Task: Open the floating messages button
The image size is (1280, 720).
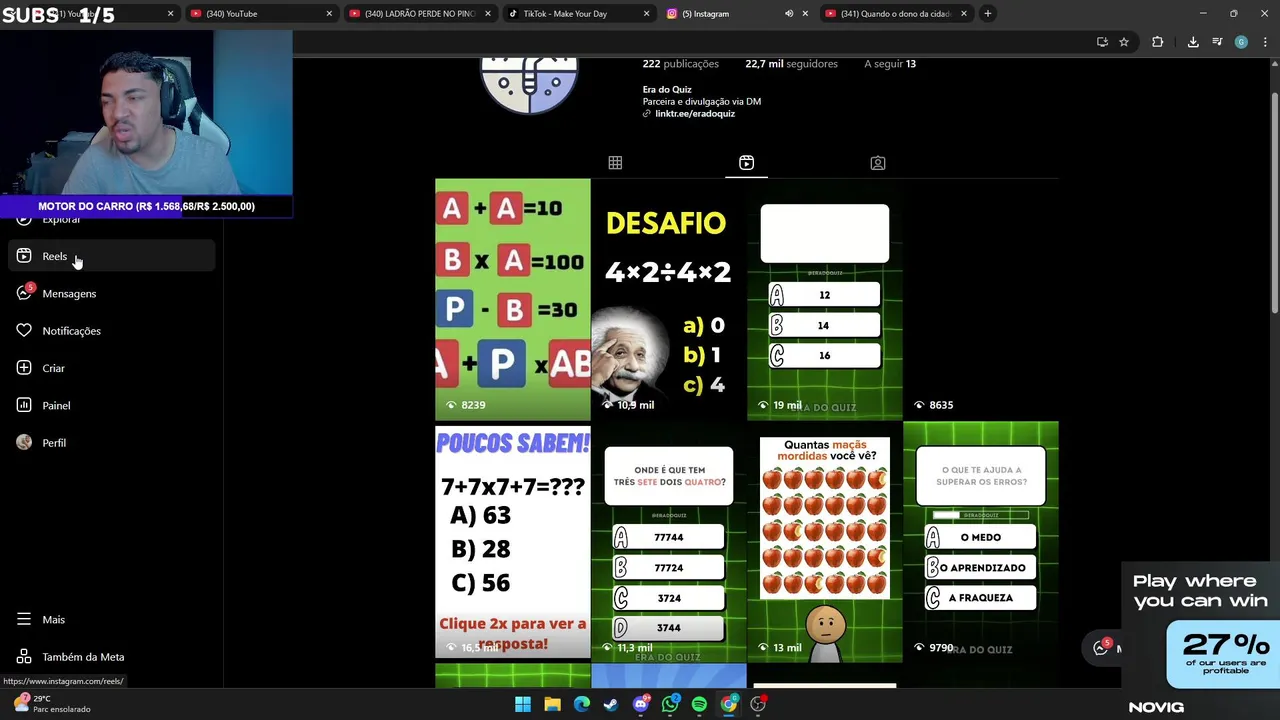Action: coord(1101,647)
